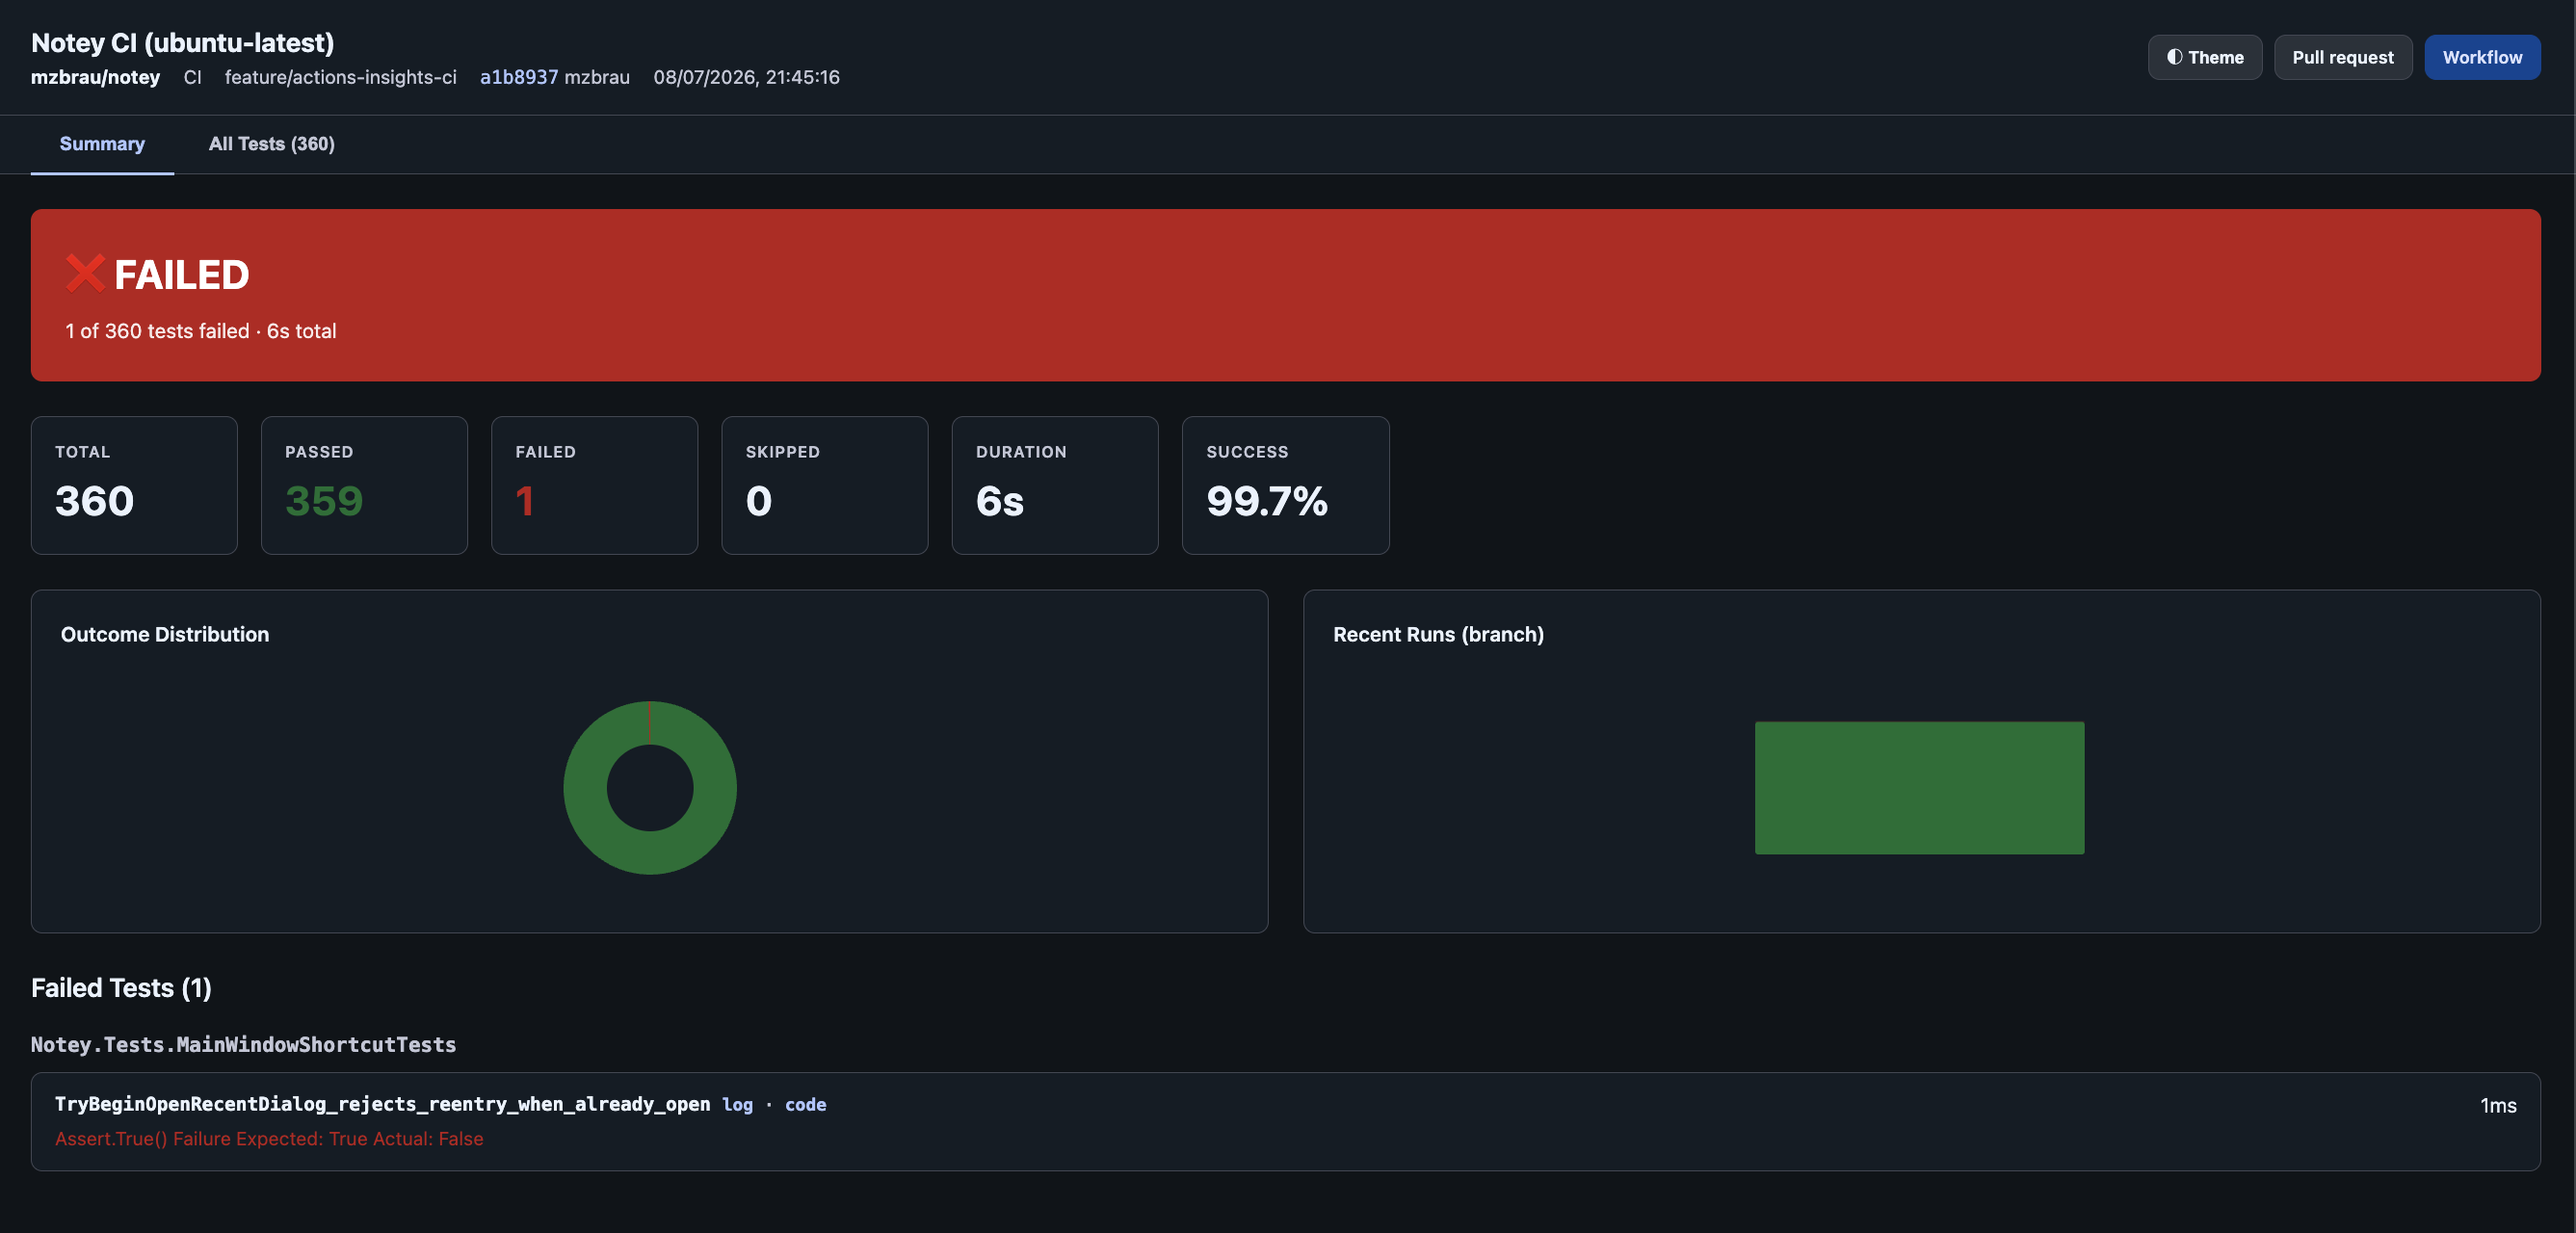Click the FAILED banner heading

(x=181, y=275)
